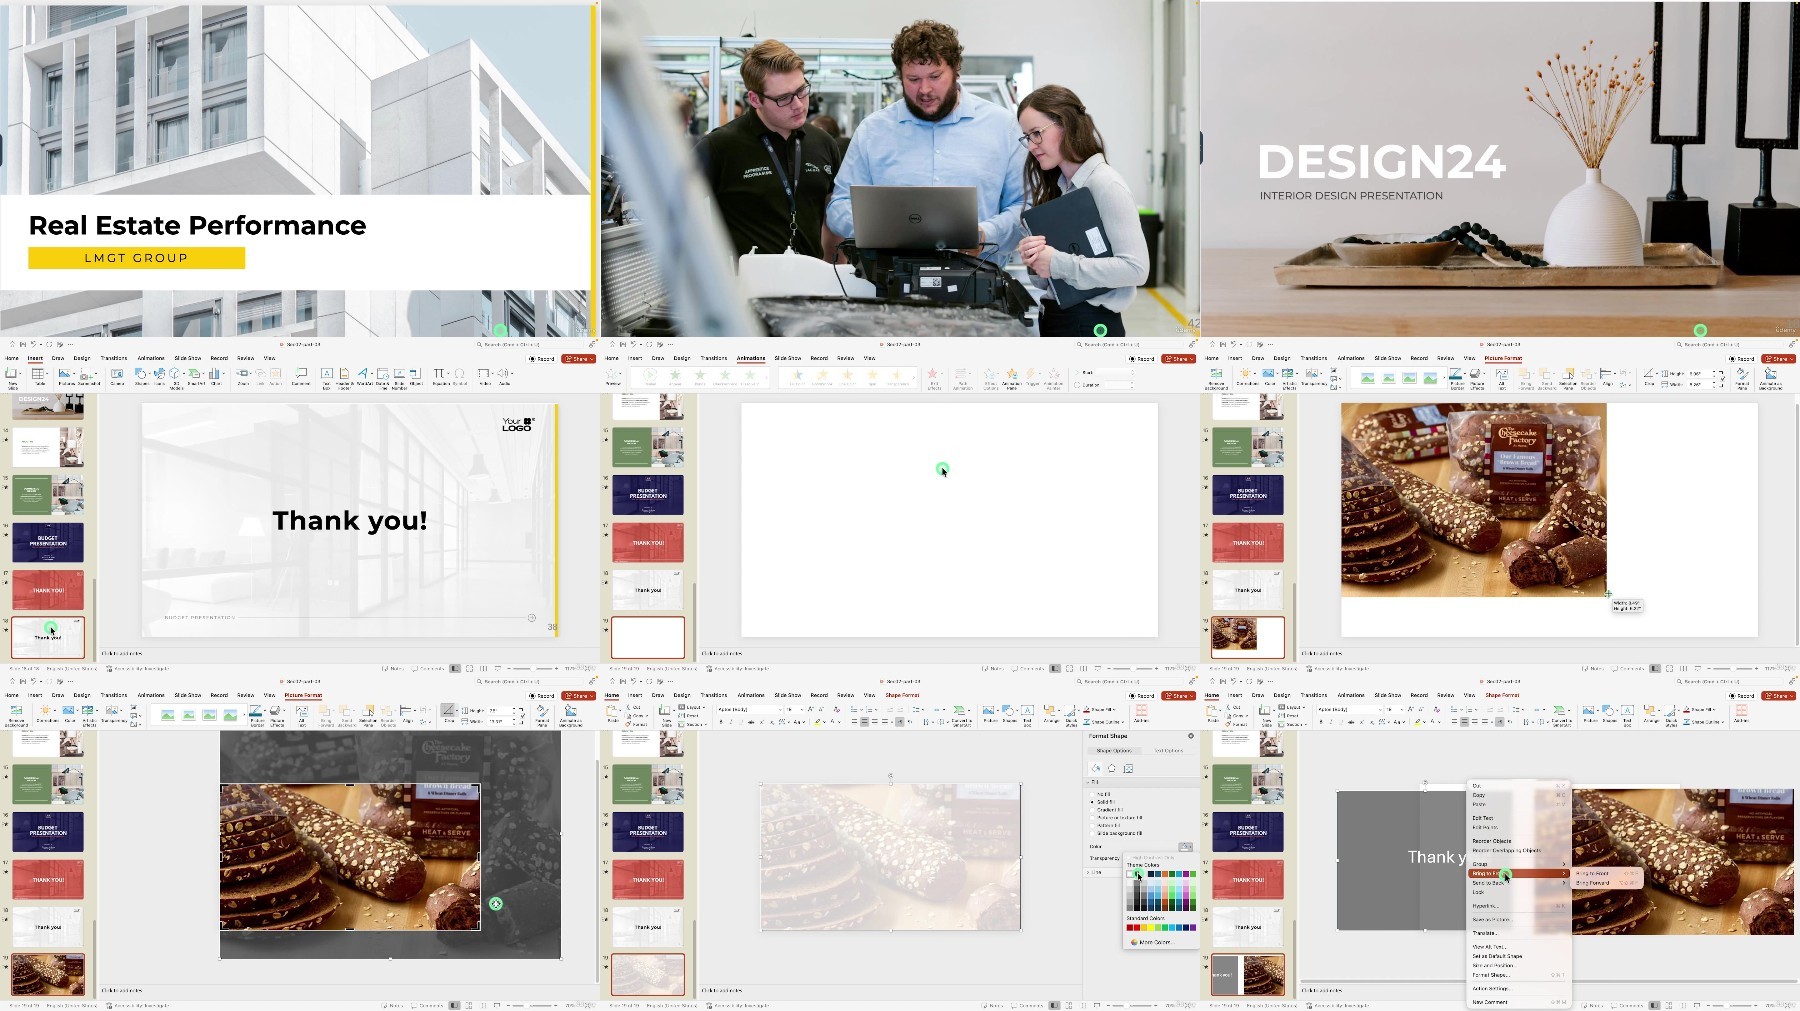Click Pictures icon in the Insert ribbon
1800x1011 pixels.
coord(66,377)
